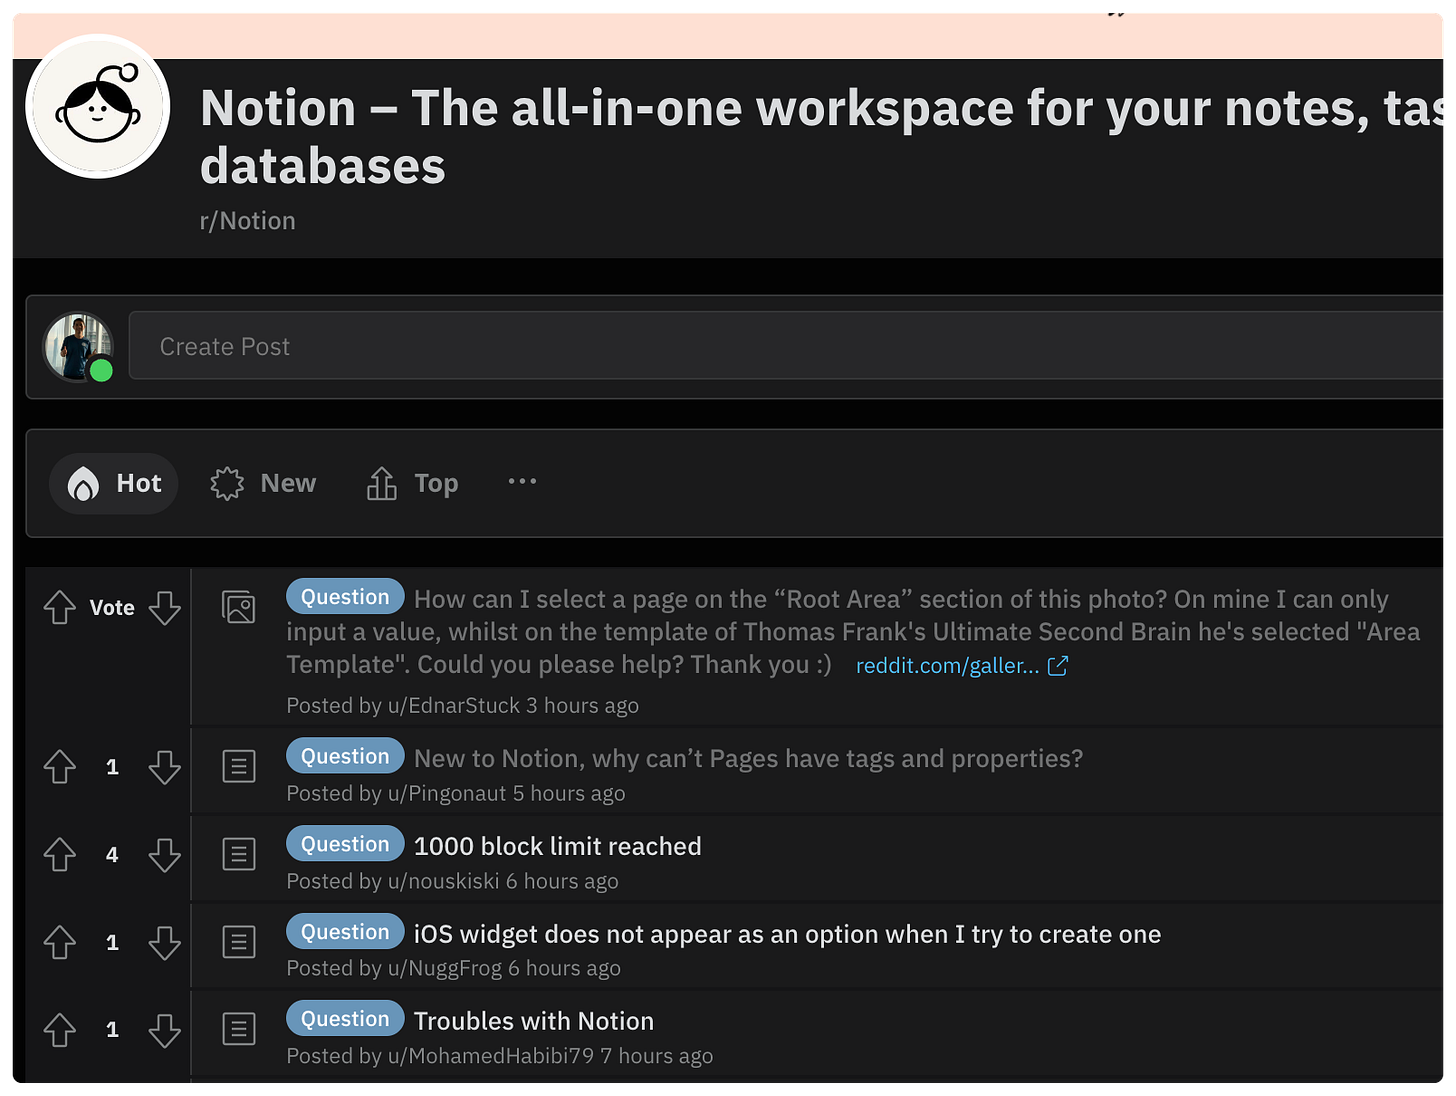Click the text post icon for Pages tags post

239,767
